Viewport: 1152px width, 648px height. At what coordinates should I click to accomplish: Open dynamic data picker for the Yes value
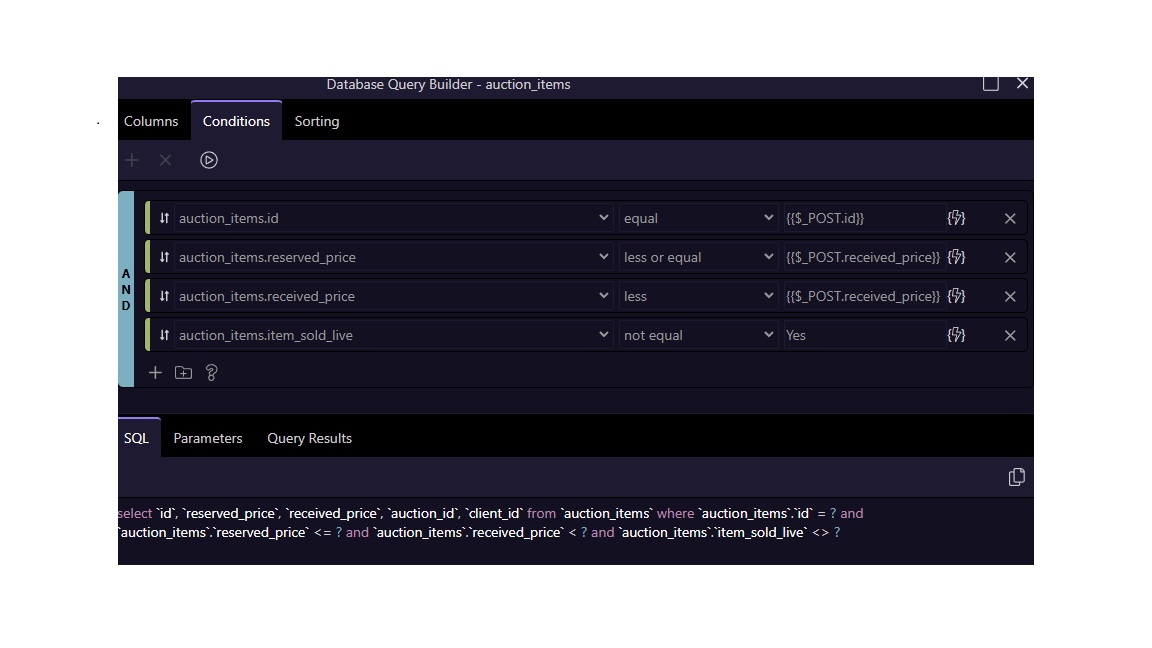pyautogui.click(x=956, y=335)
